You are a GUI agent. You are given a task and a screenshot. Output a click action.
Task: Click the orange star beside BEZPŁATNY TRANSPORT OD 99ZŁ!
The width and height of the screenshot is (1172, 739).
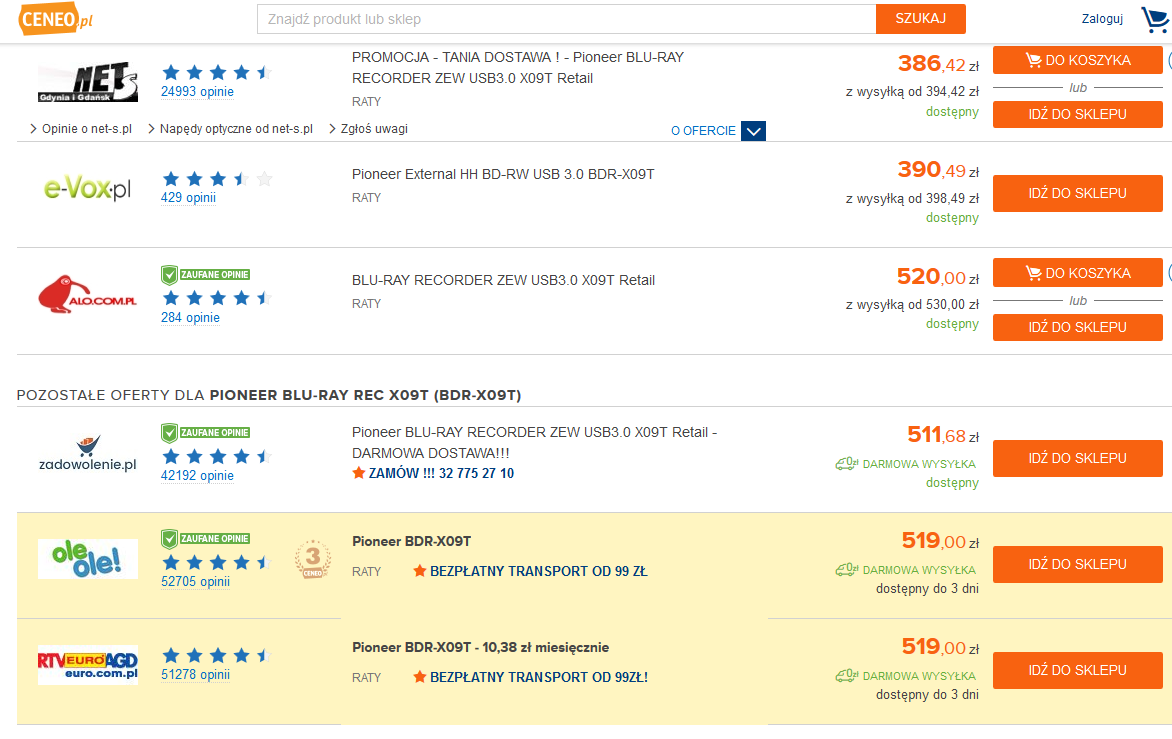click(420, 677)
